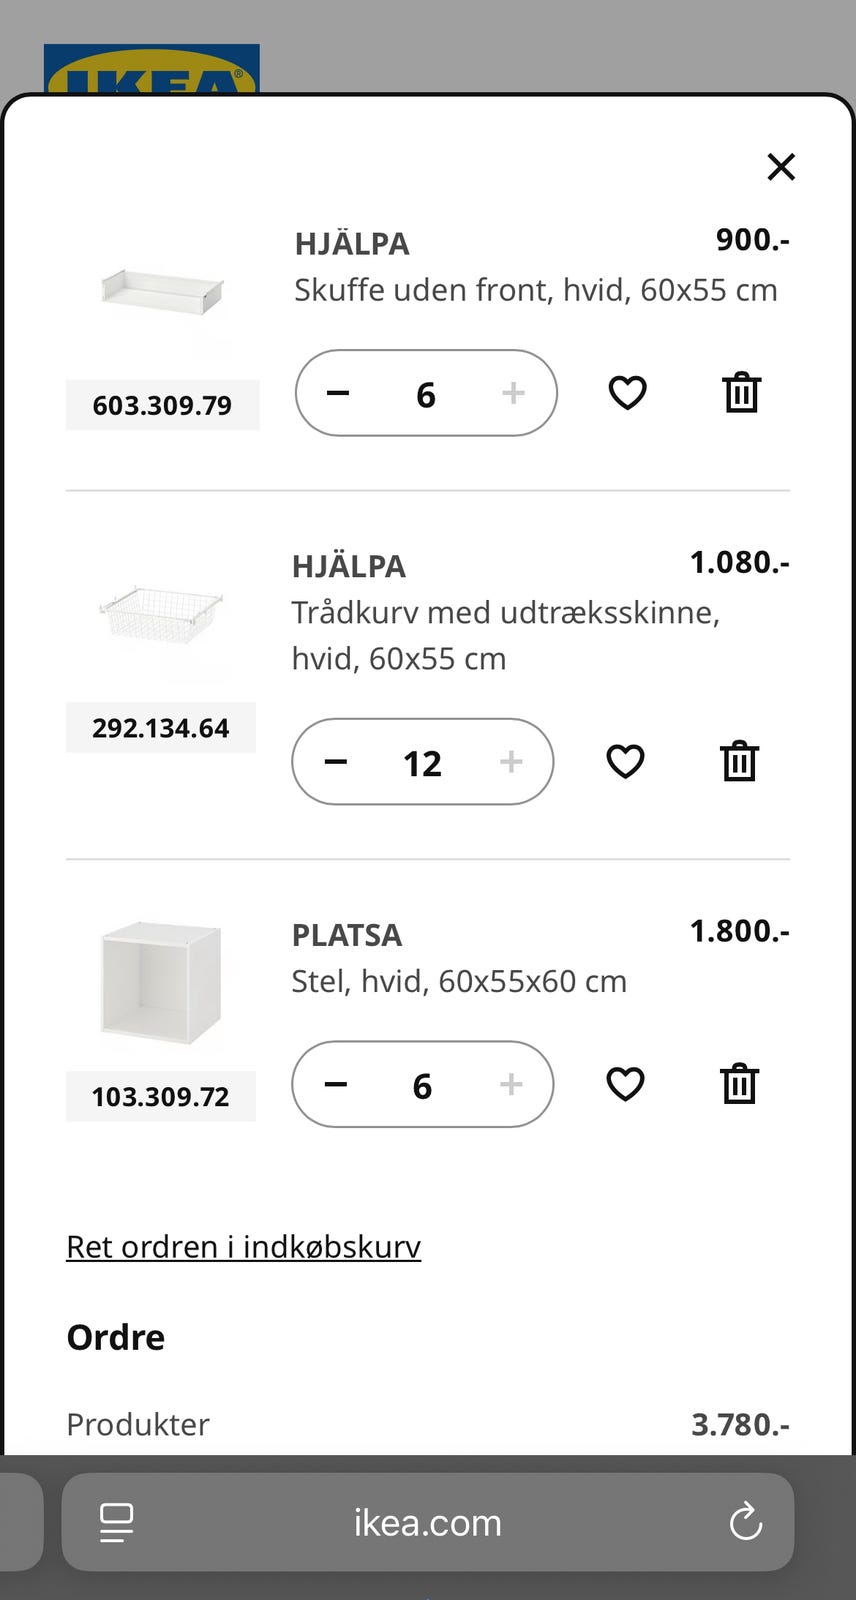
Task: Open Ret ordren i indkøbskurv link
Action: coord(243,1247)
